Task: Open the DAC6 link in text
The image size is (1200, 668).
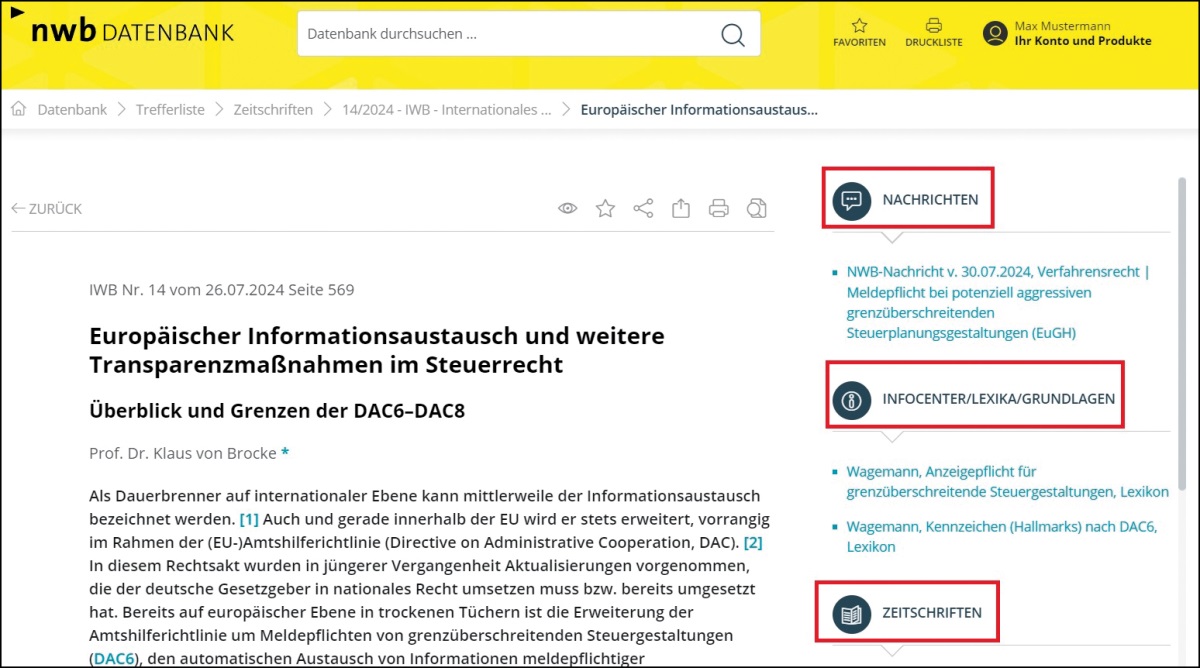Action: (112, 657)
